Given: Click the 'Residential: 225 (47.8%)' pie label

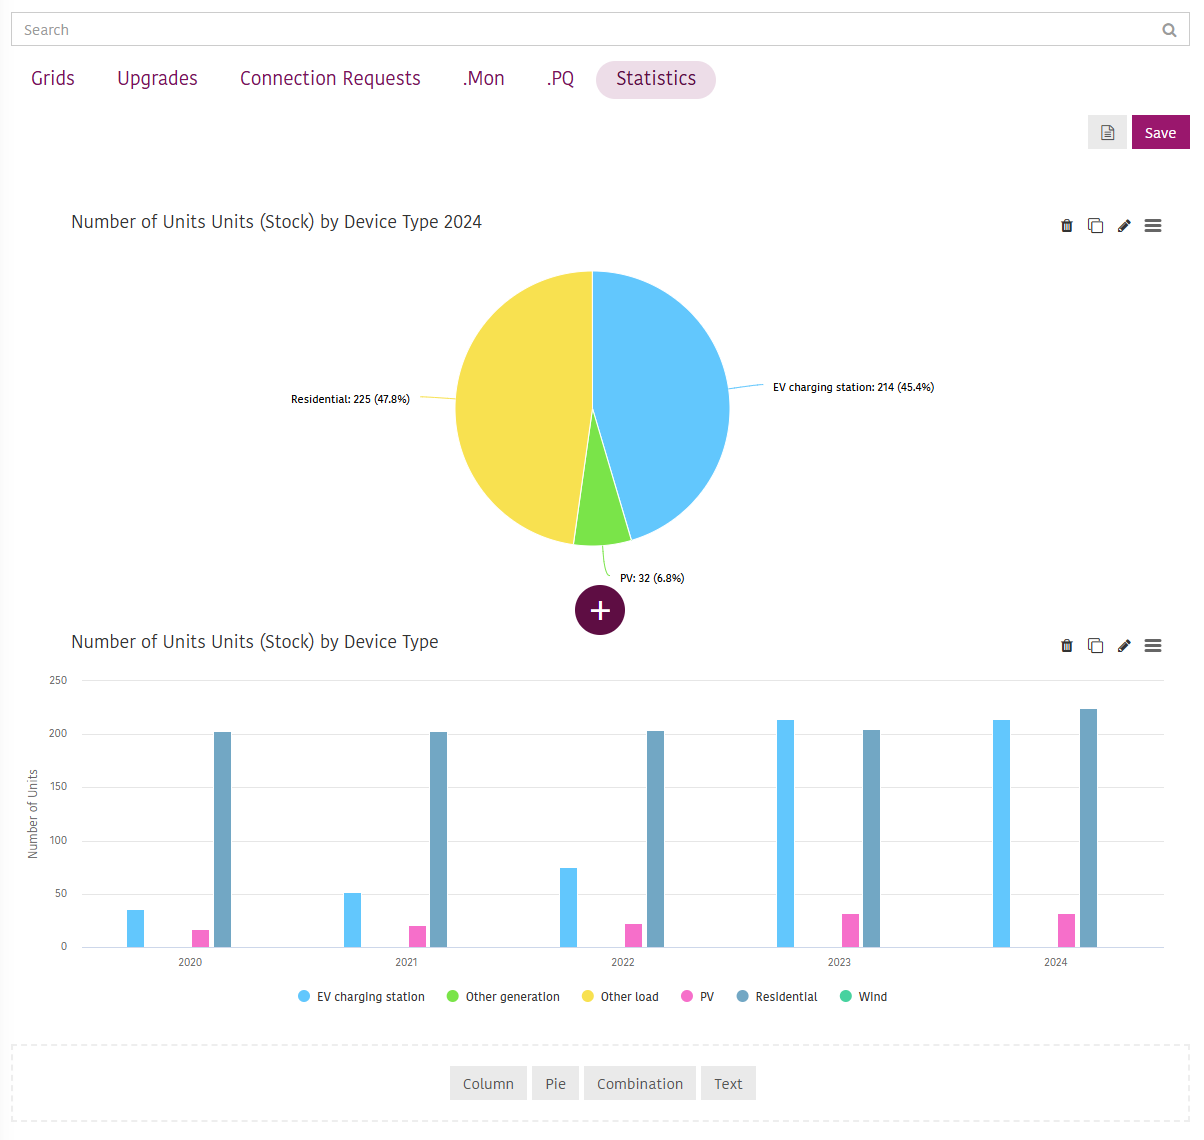Looking at the screenshot, I should pyautogui.click(x=350, y=400).
